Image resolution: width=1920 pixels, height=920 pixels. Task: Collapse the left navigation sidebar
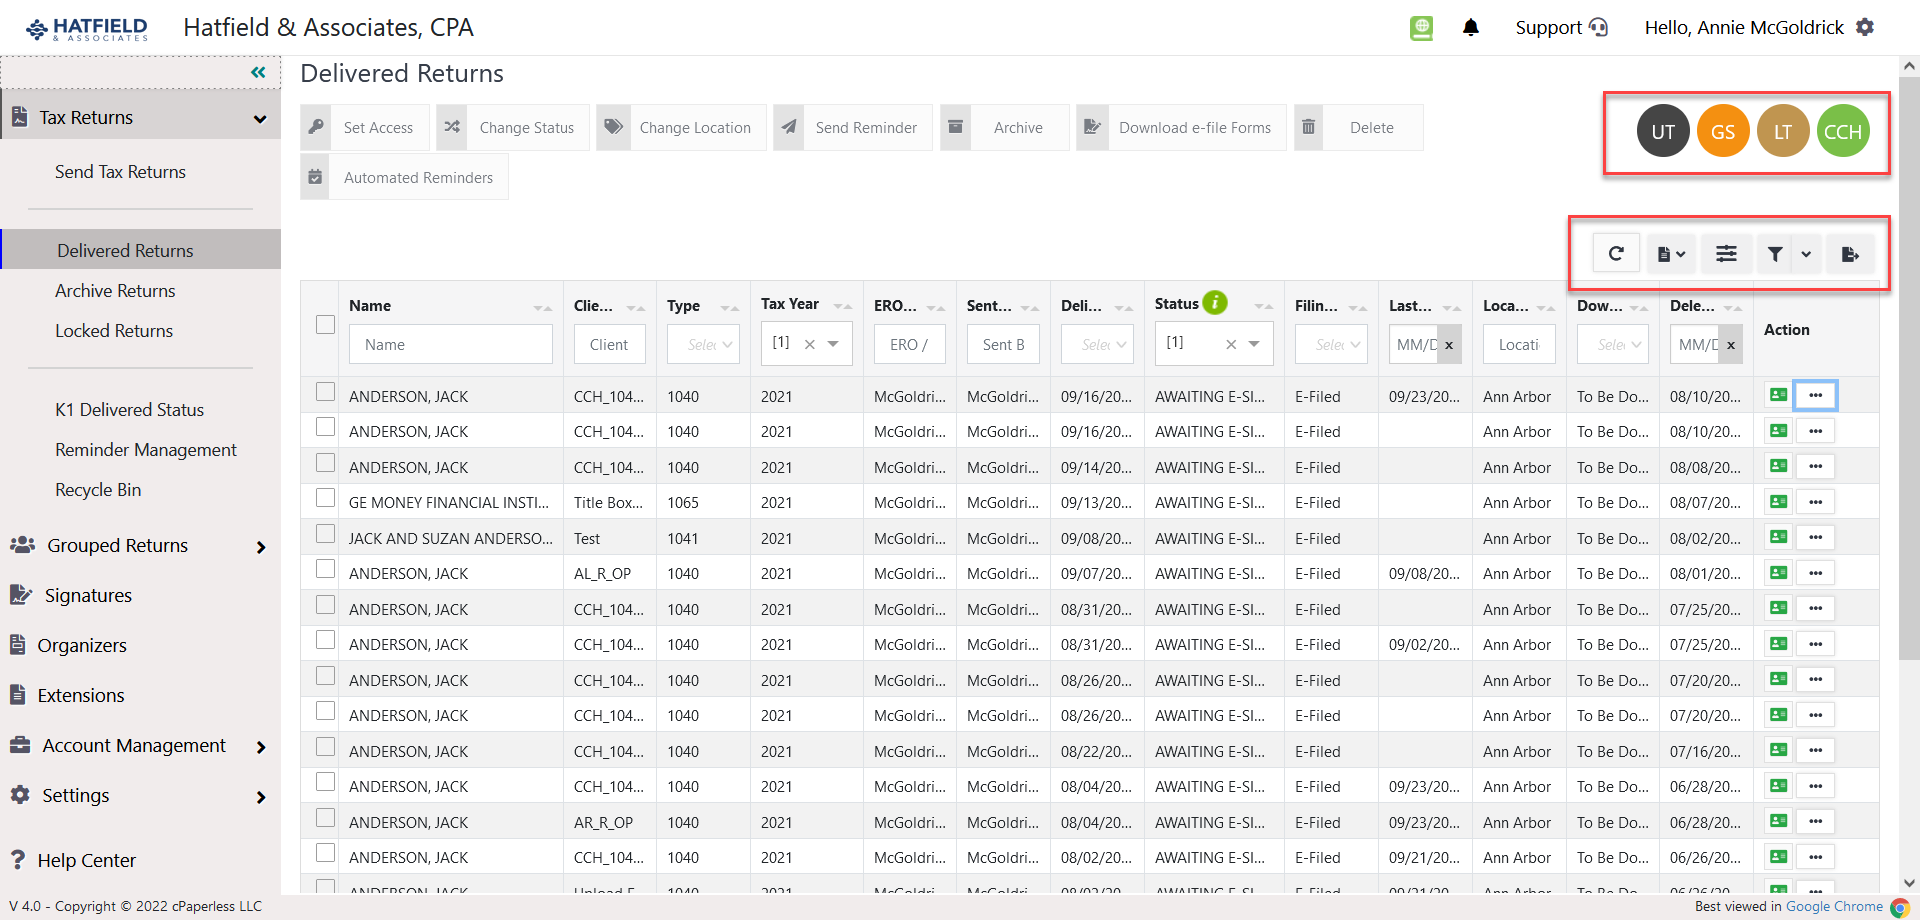click(x=258, y=71)
